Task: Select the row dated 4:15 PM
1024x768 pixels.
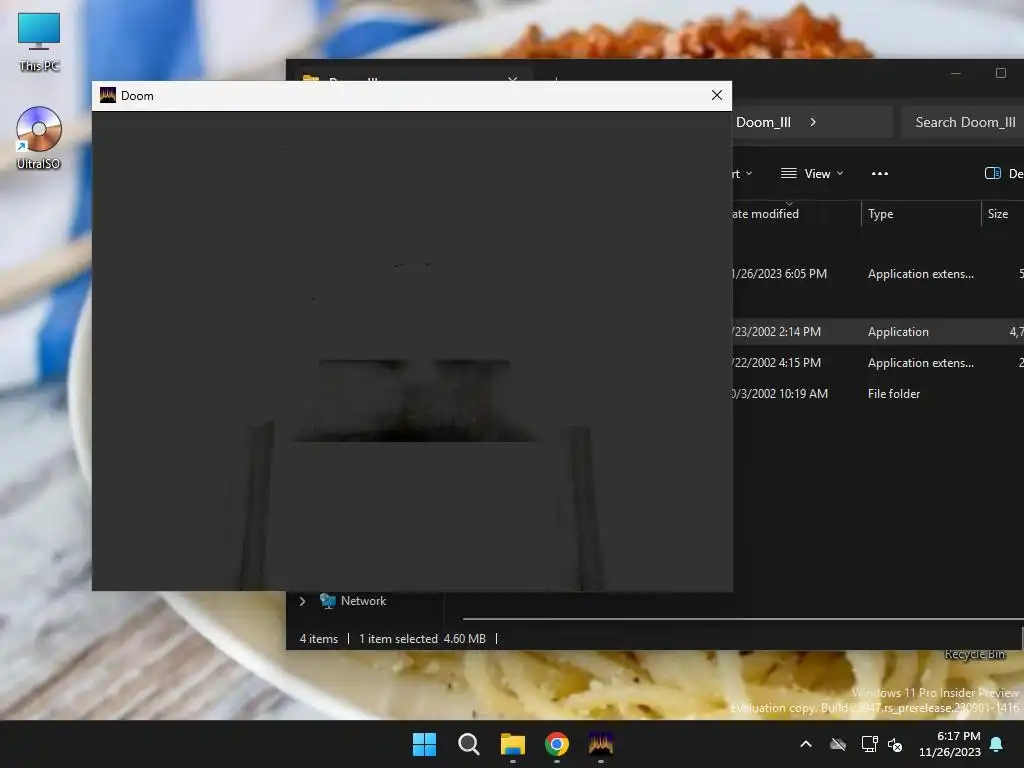Action: coord(878,362)
